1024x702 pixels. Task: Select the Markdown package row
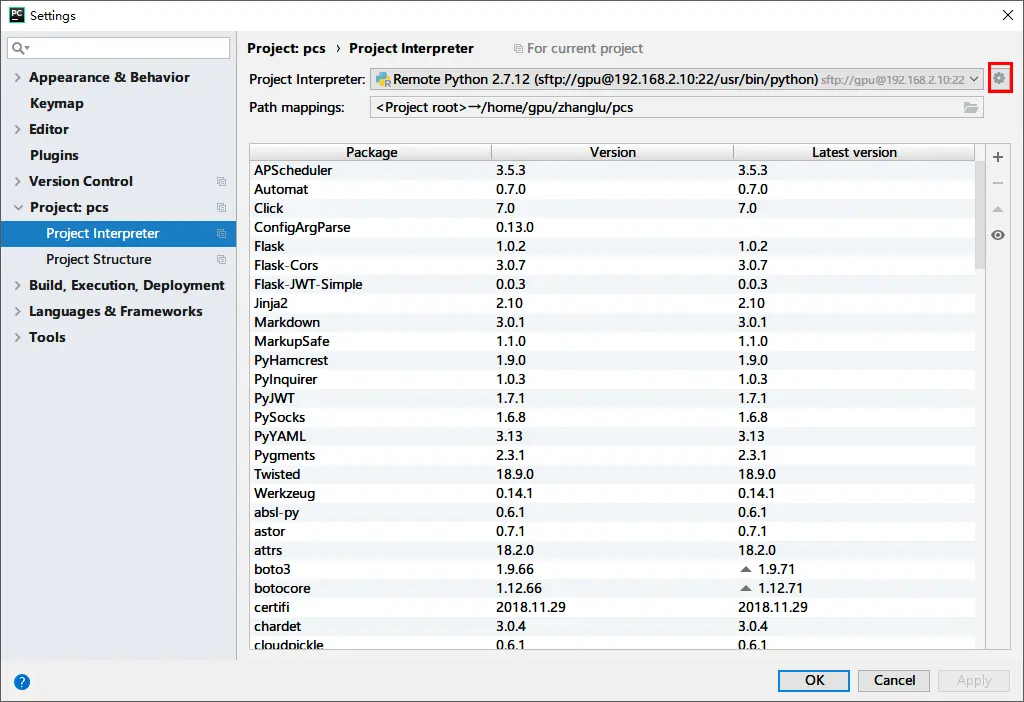click(612, 322)
